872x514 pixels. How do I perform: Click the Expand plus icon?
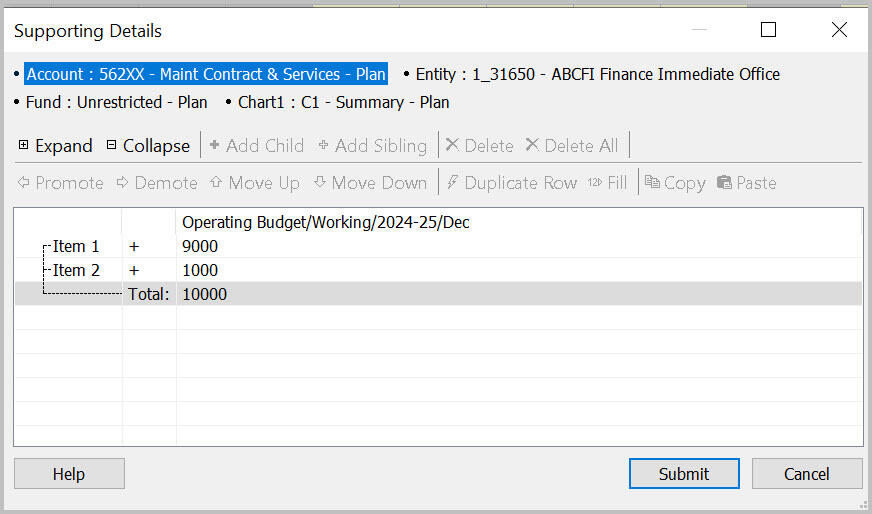tap(23, 145)
